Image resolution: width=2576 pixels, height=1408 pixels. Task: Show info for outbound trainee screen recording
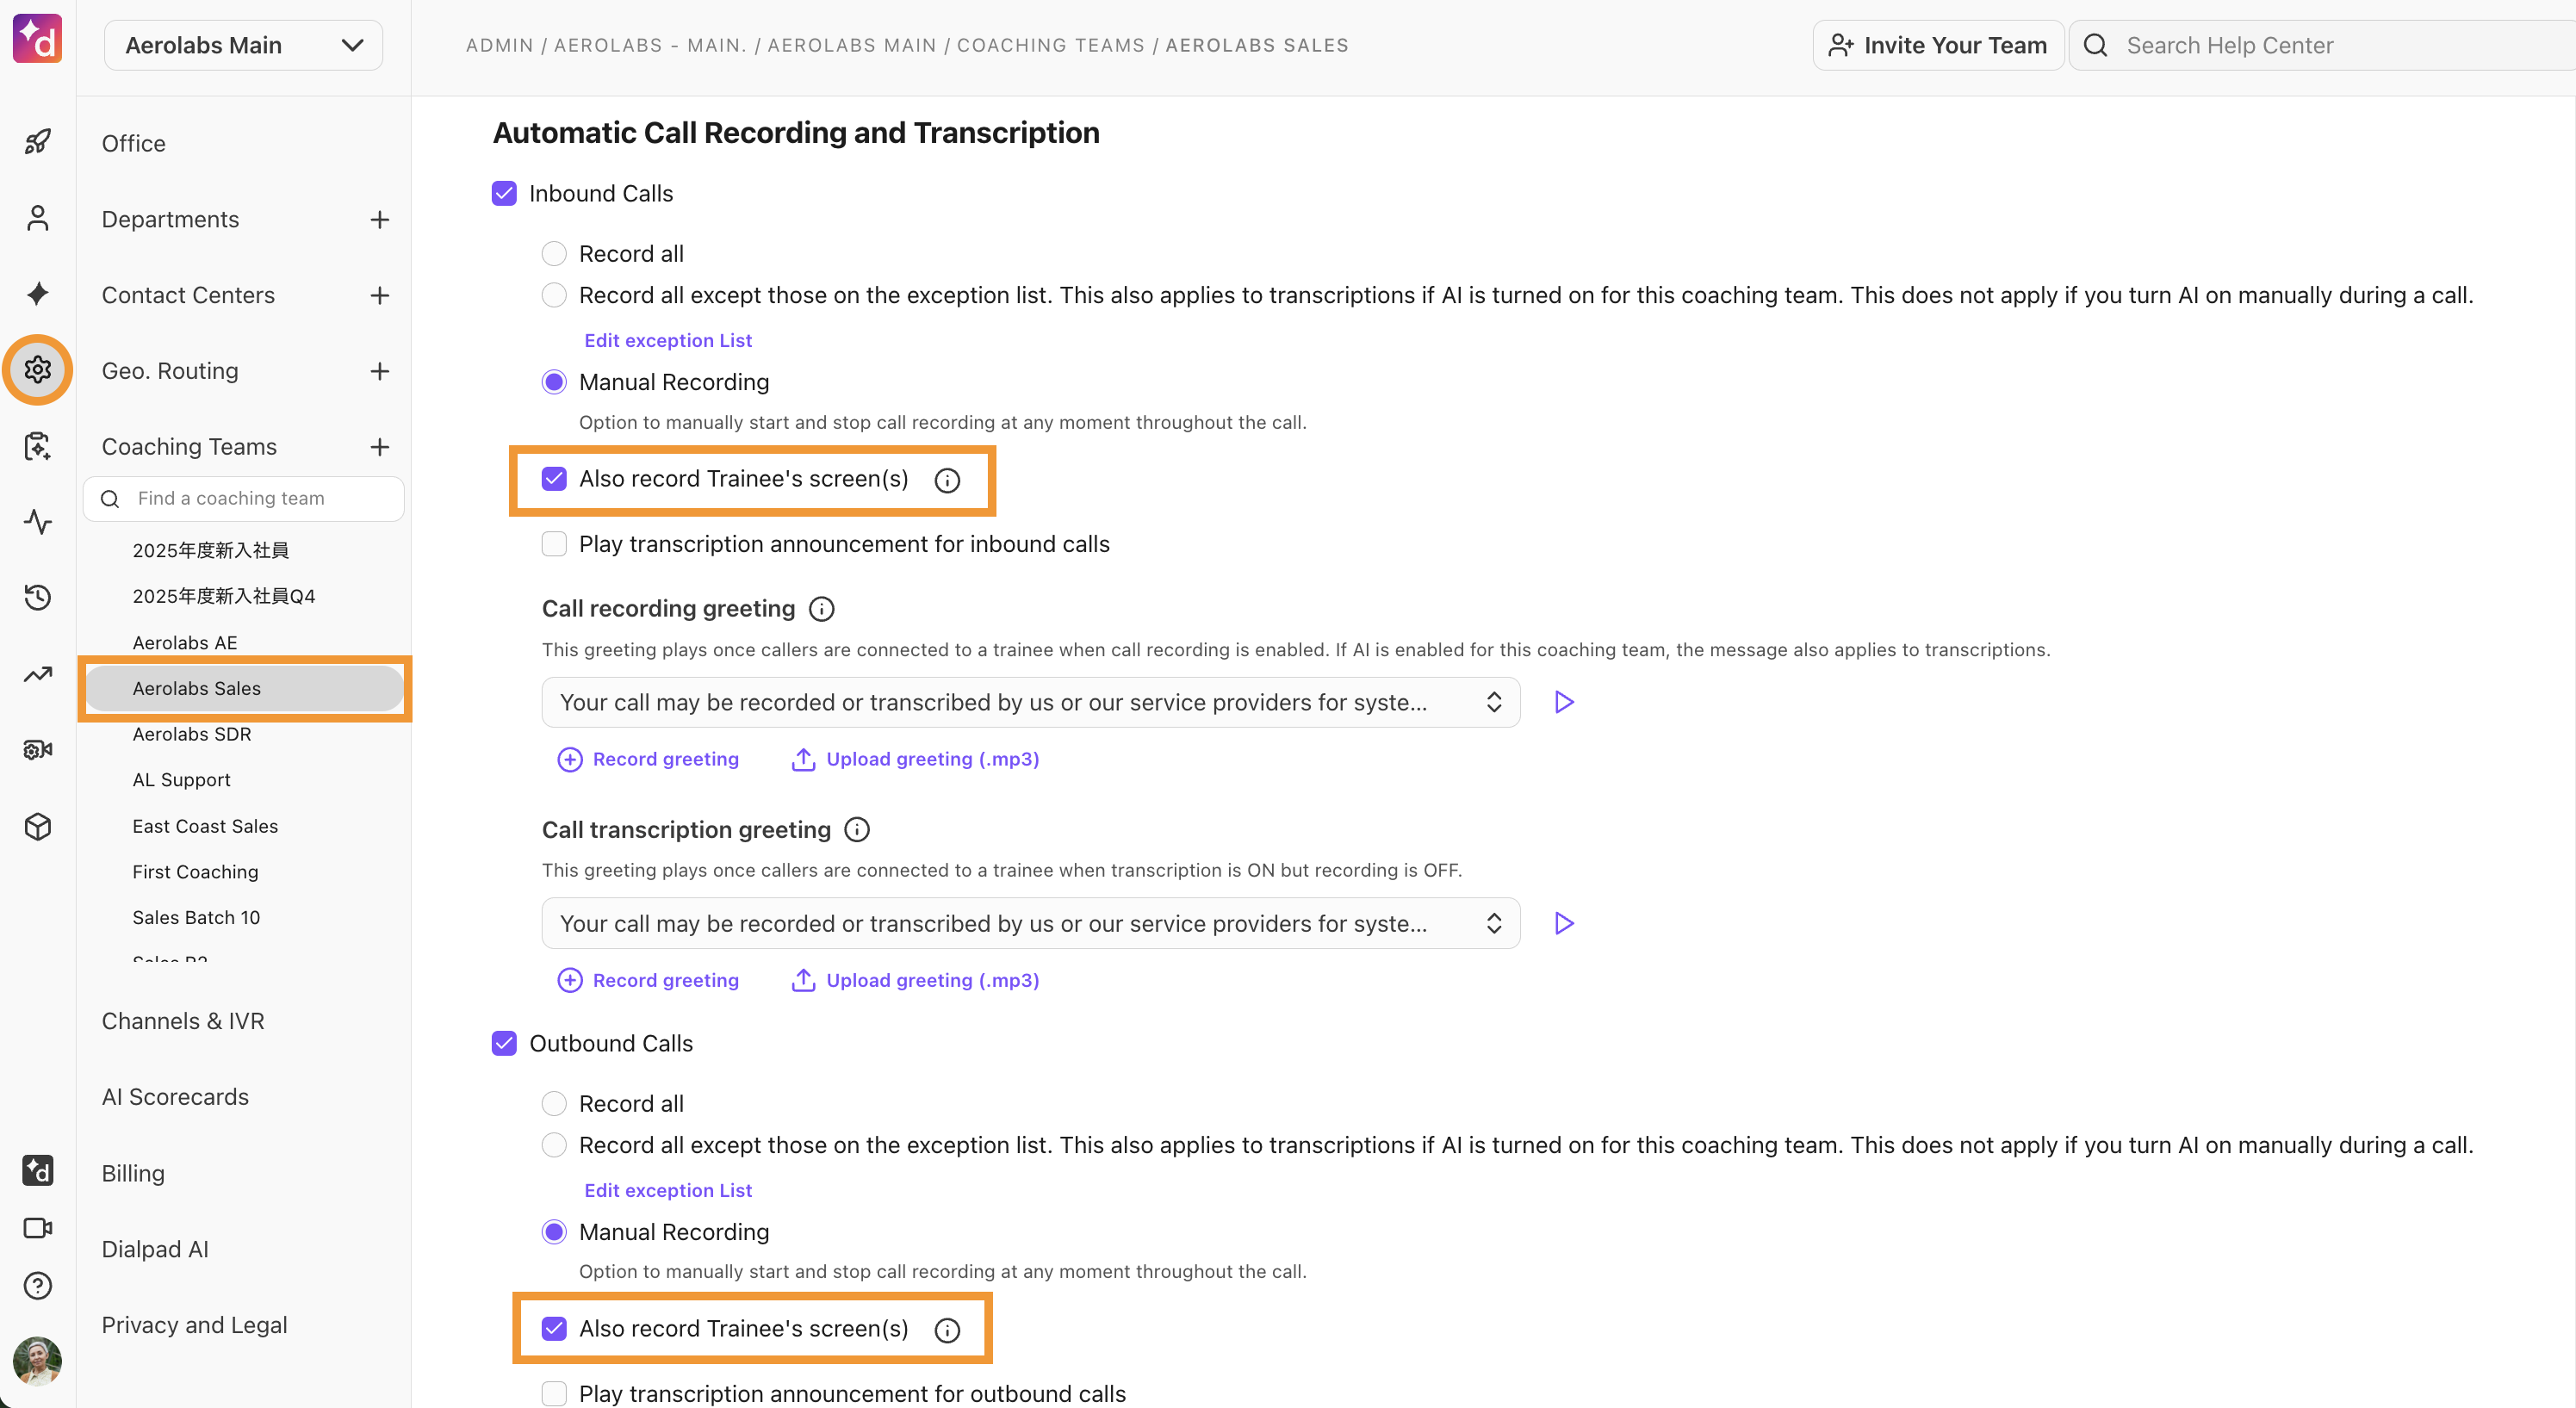pyautogui.click(x=947, y=1330)
